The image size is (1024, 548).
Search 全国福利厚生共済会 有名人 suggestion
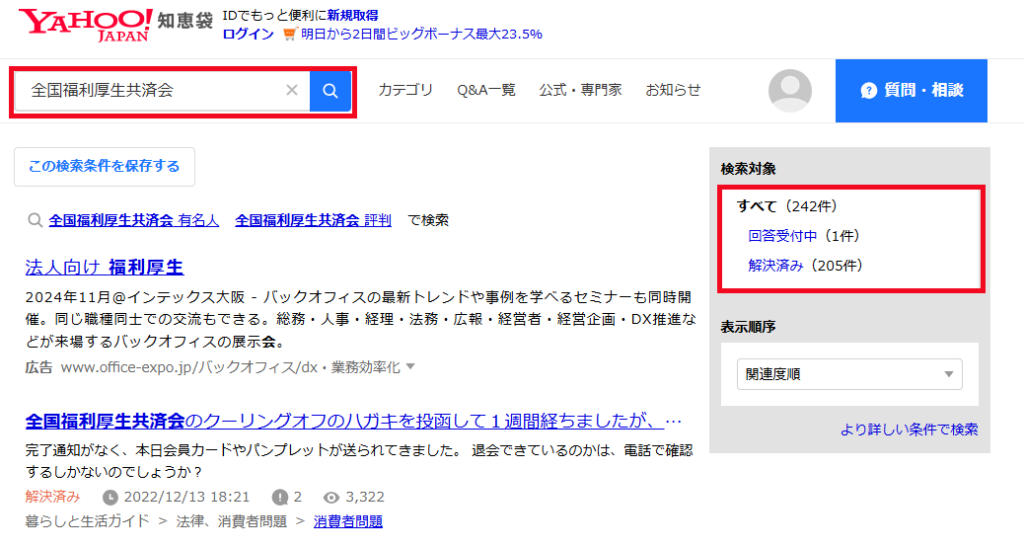(x=134, y=220)
